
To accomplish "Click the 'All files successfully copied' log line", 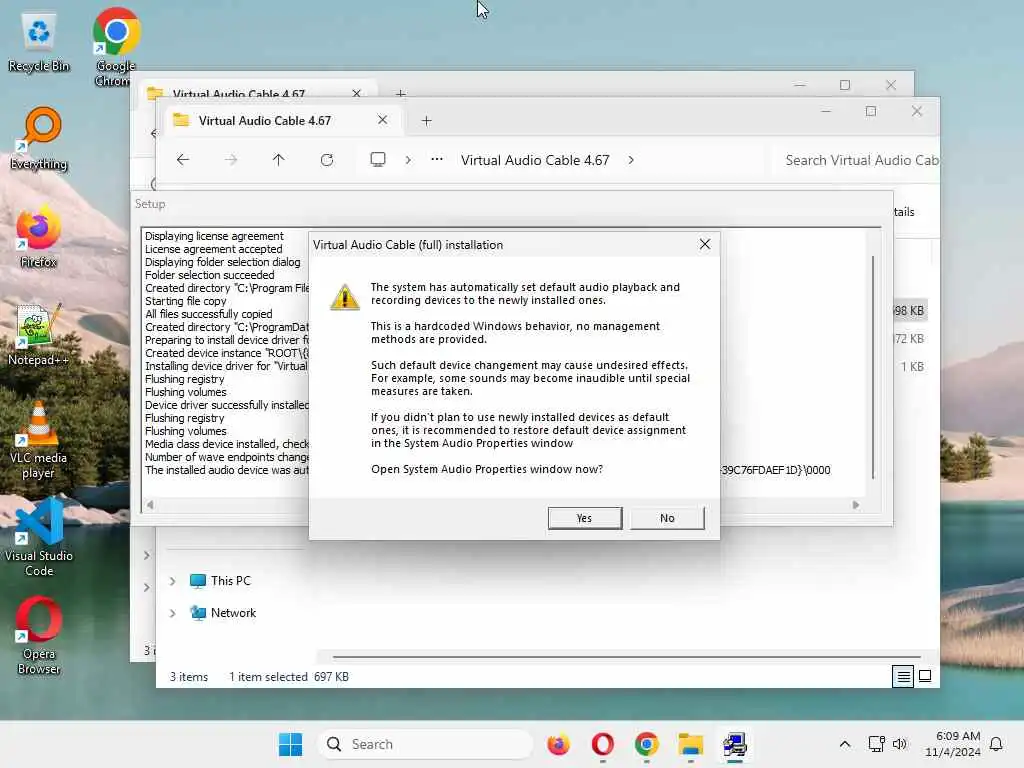I will 208,314.
